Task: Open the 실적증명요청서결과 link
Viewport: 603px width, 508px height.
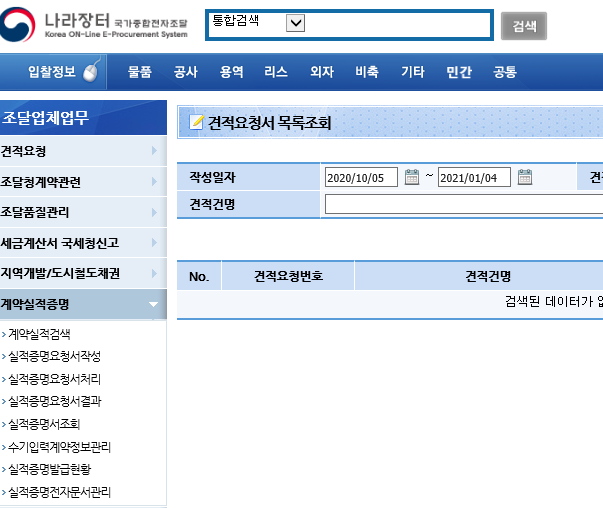Action: [x=55, y=401]
